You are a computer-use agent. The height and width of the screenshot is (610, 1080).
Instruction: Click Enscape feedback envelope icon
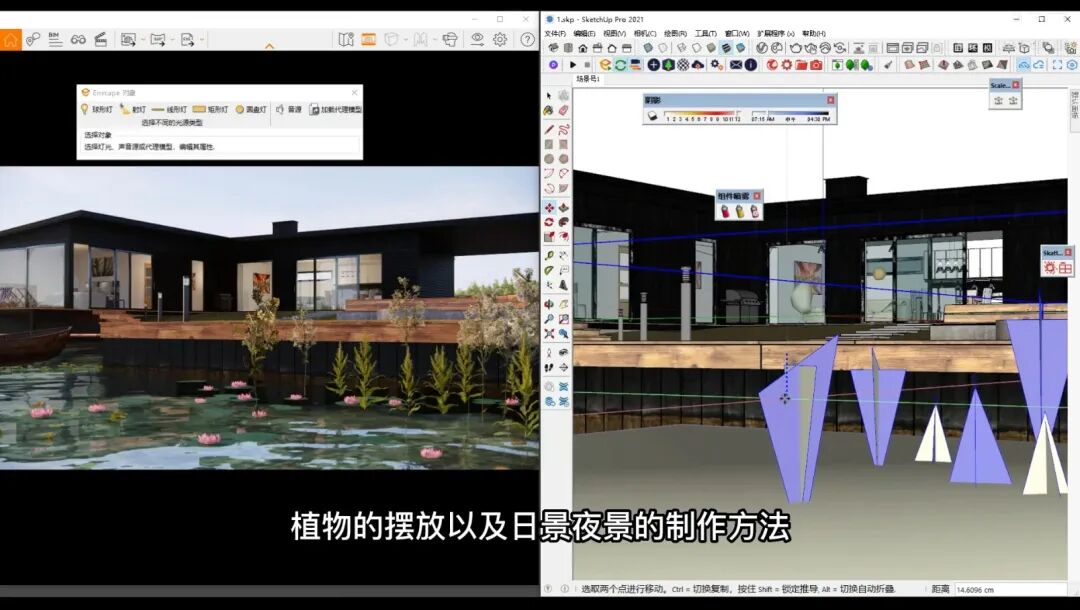[736, 65]
